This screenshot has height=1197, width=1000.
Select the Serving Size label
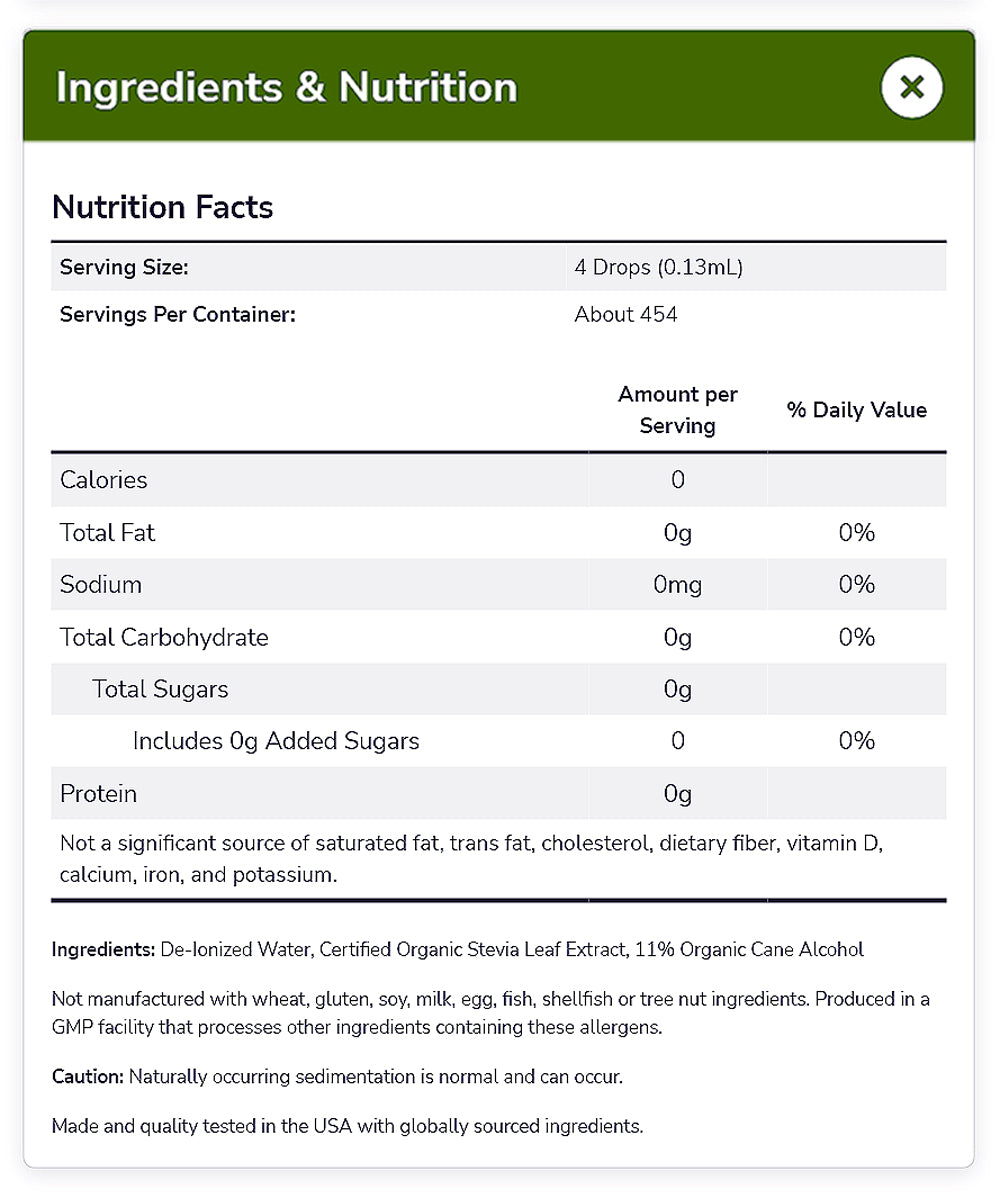pyautogui.click(x=124, y=267)
